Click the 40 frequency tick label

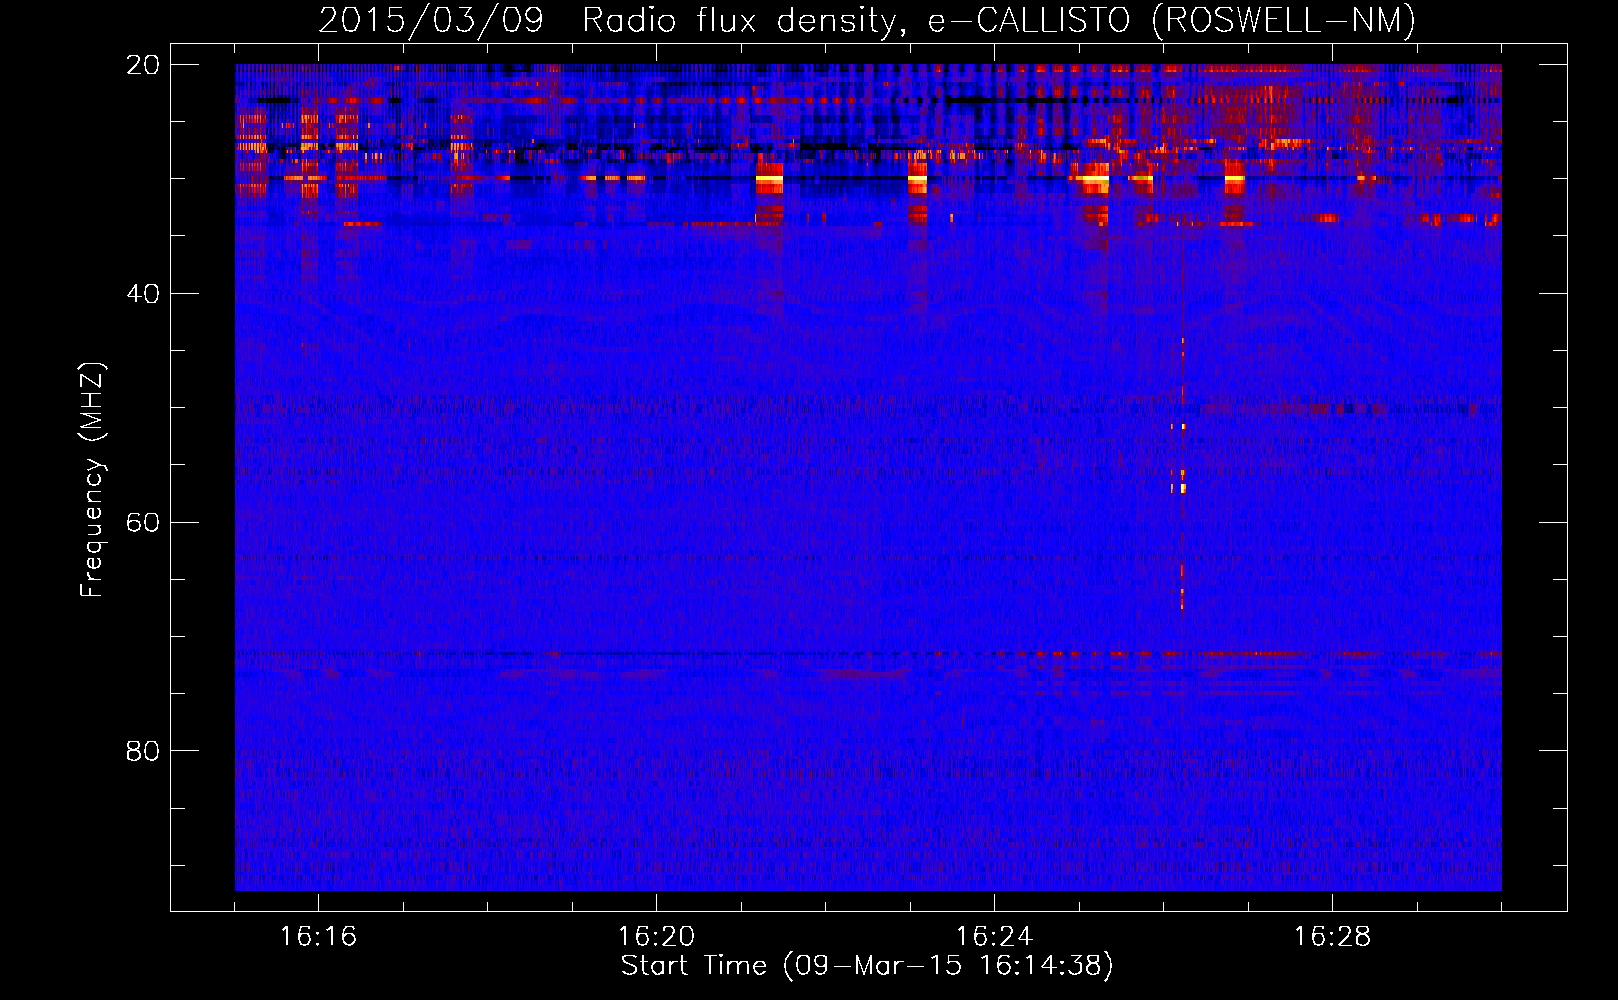point(143,294)
